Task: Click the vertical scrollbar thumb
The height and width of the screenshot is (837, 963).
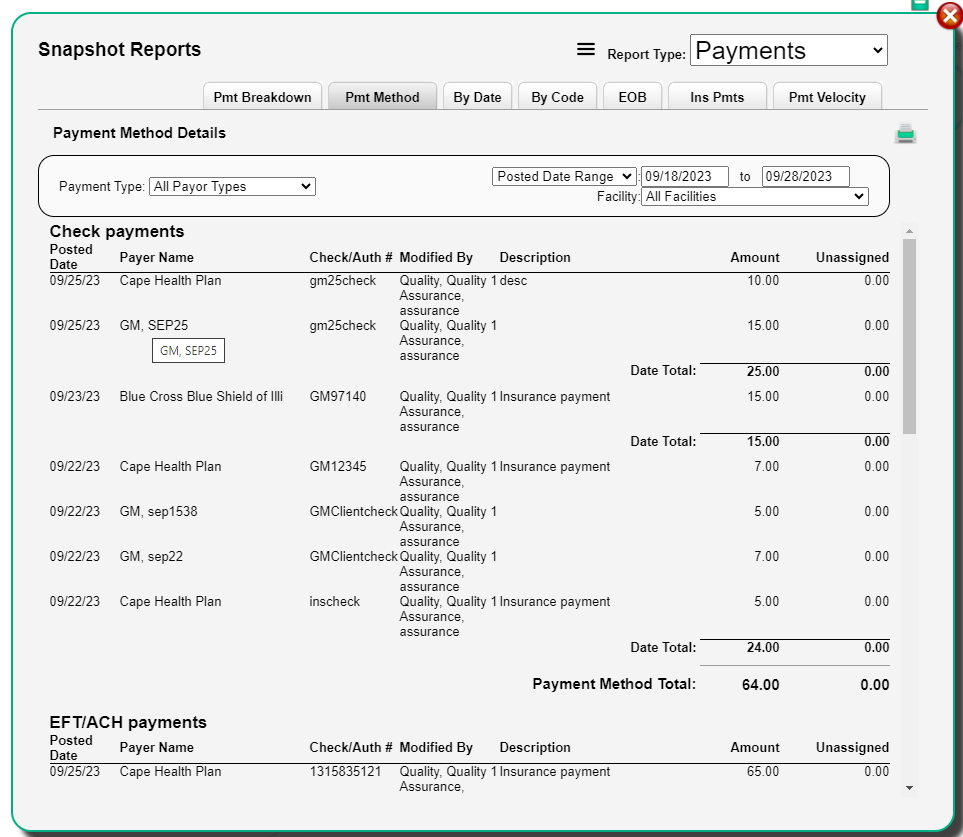Action: [x=909, y=337]
